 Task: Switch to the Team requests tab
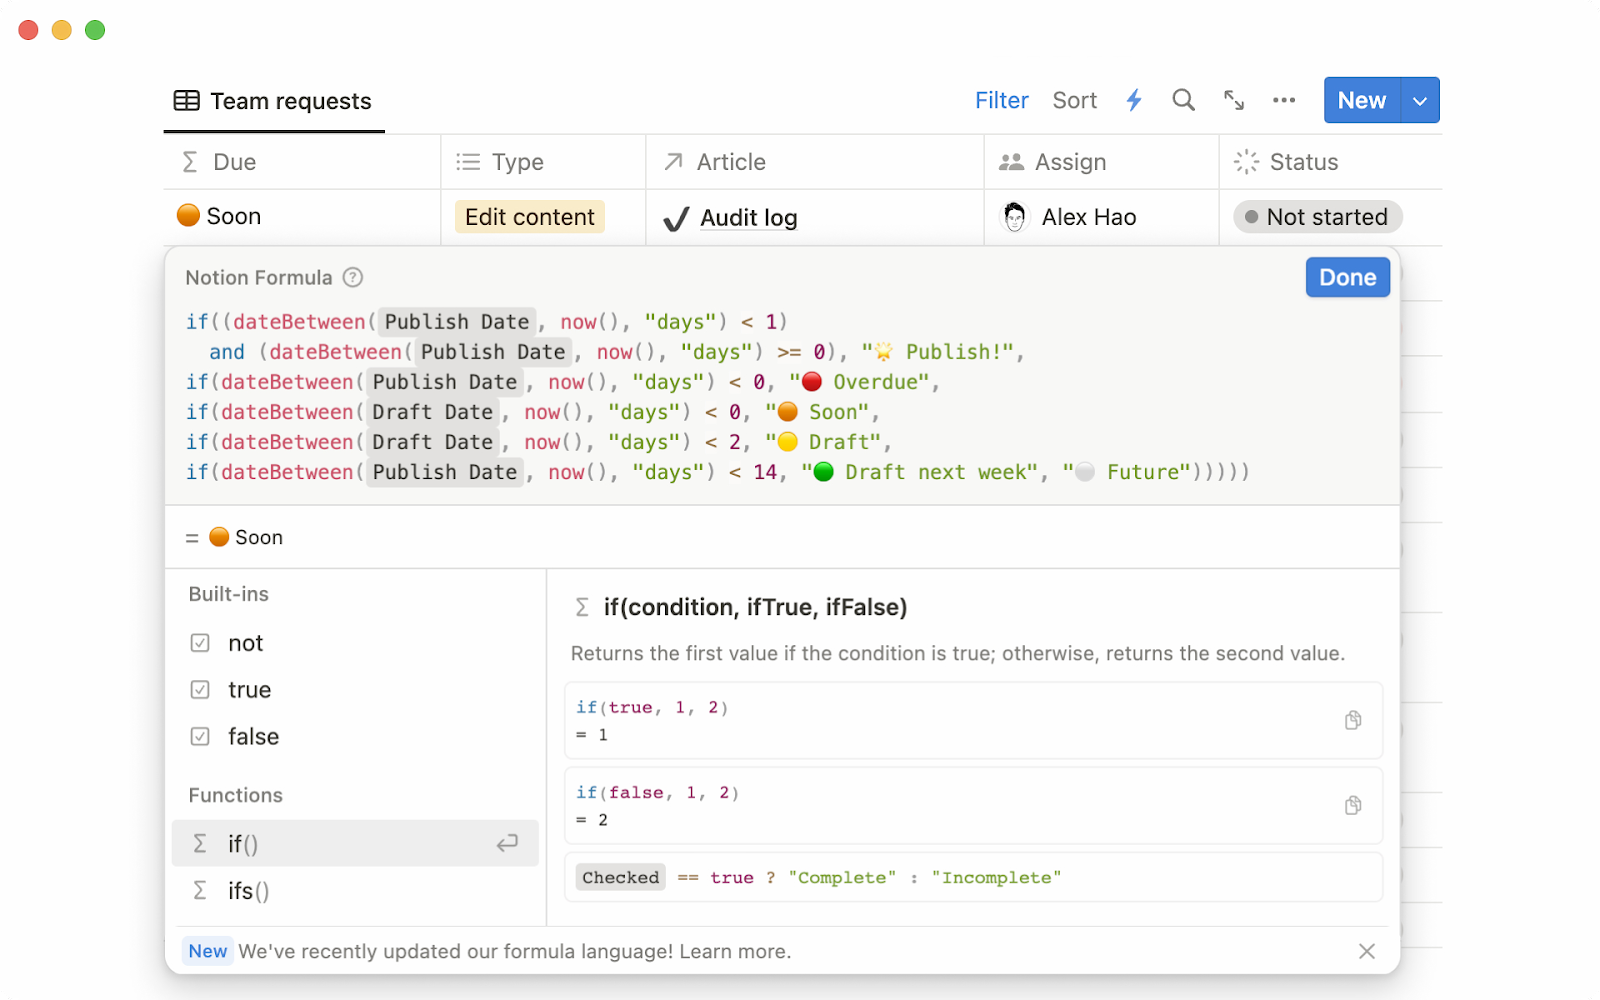click(290, 100)
